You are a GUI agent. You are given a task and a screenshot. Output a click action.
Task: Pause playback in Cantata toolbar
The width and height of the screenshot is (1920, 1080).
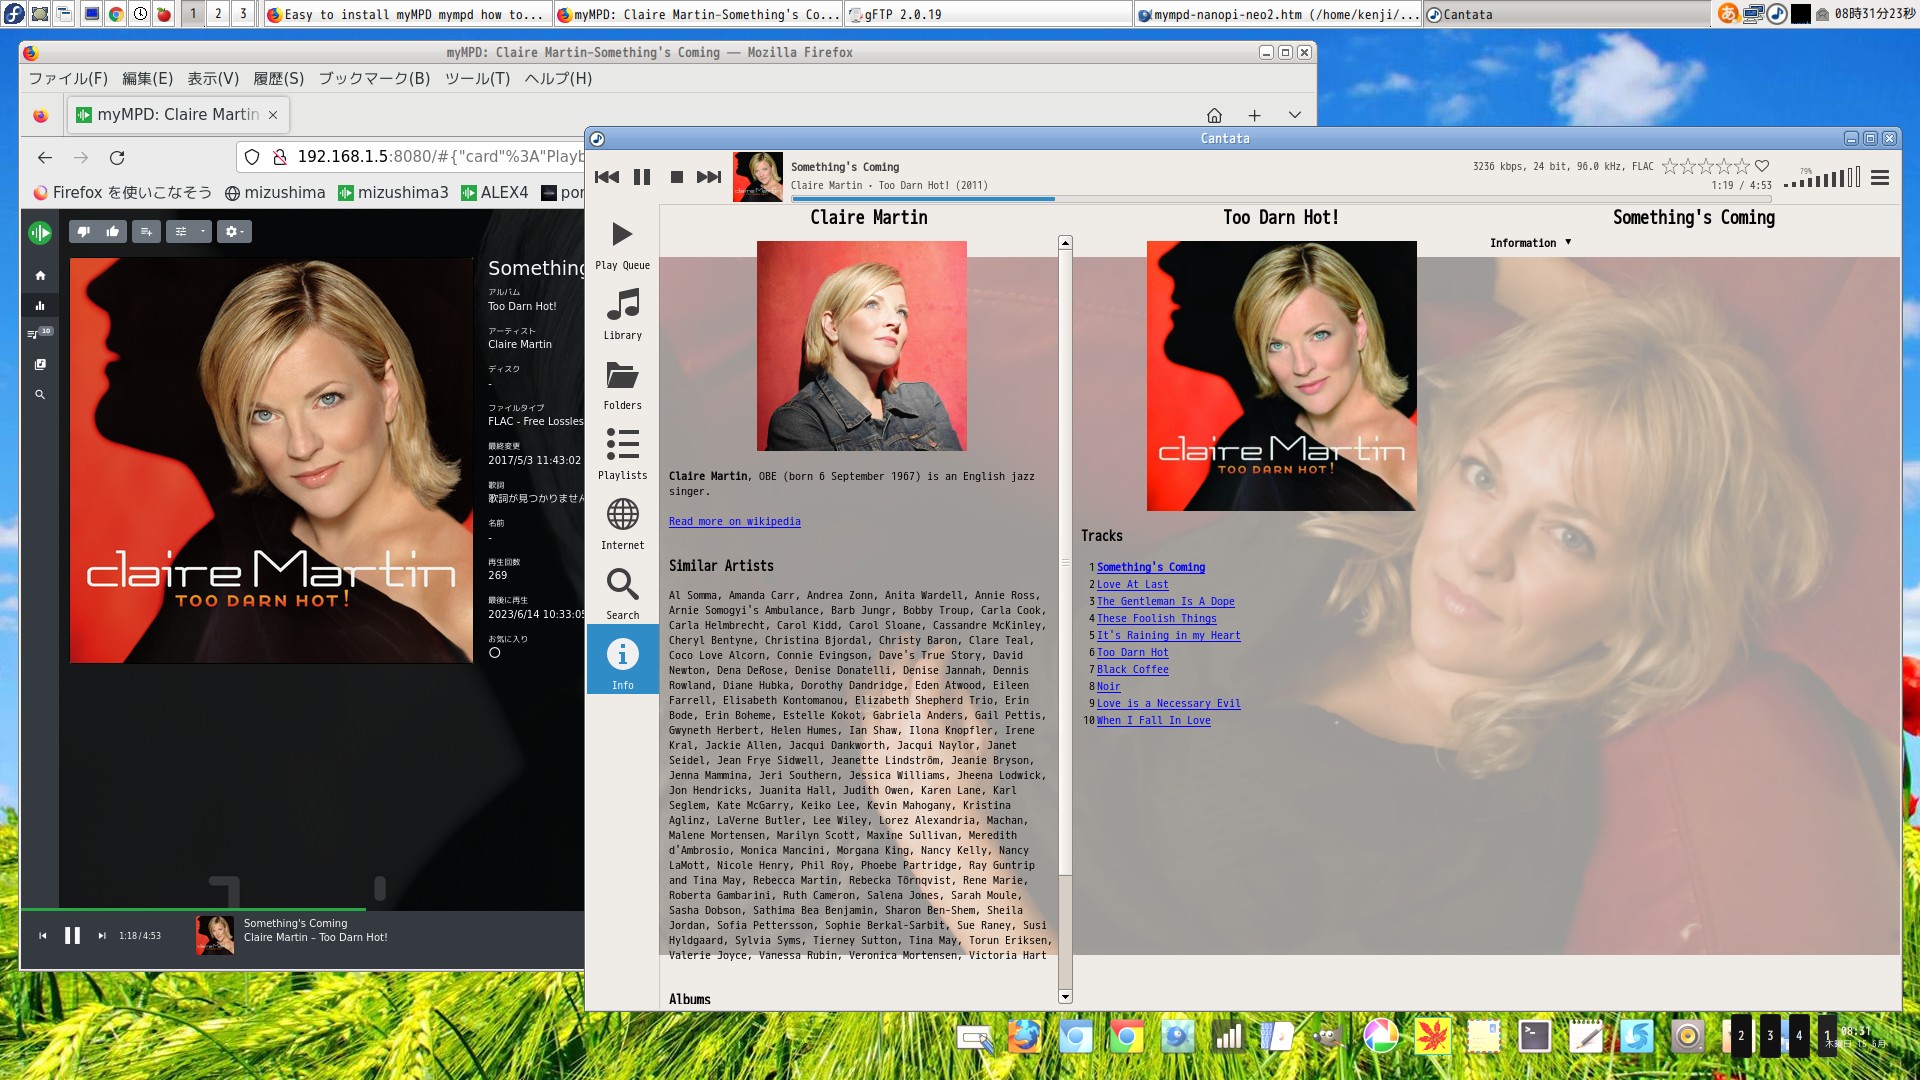click(642, 177)
